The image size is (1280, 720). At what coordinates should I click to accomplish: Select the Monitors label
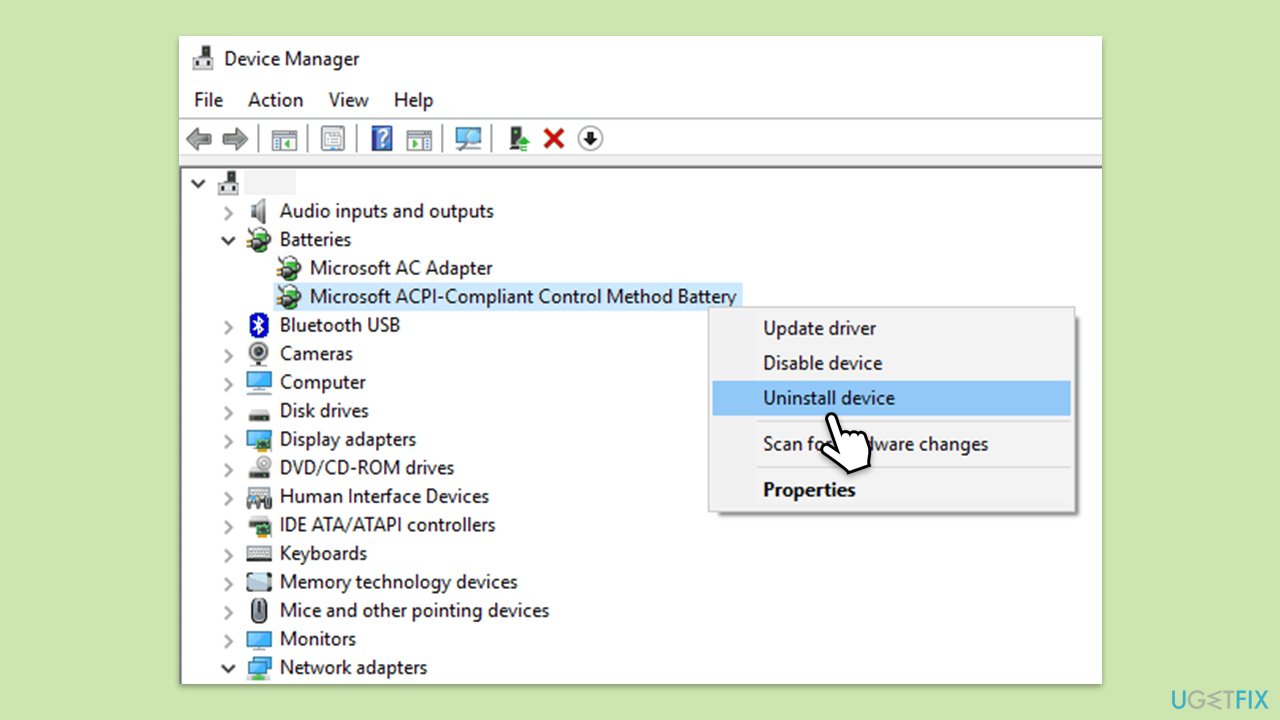point(318,639)
